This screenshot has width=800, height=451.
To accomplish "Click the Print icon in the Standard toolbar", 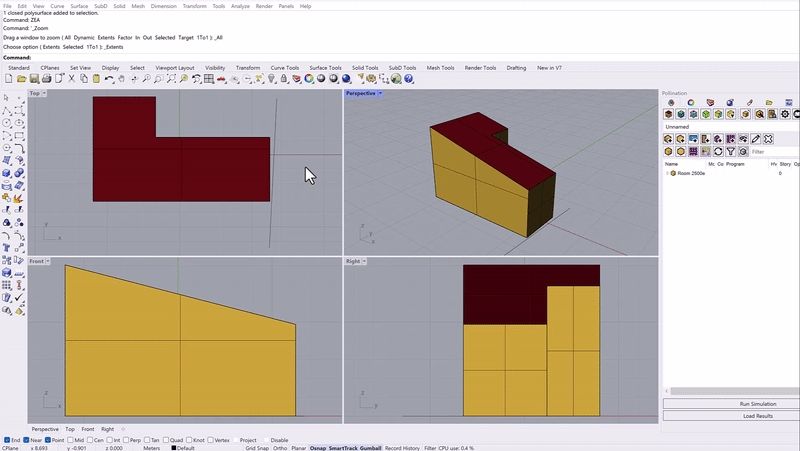I will click(46, 79).
